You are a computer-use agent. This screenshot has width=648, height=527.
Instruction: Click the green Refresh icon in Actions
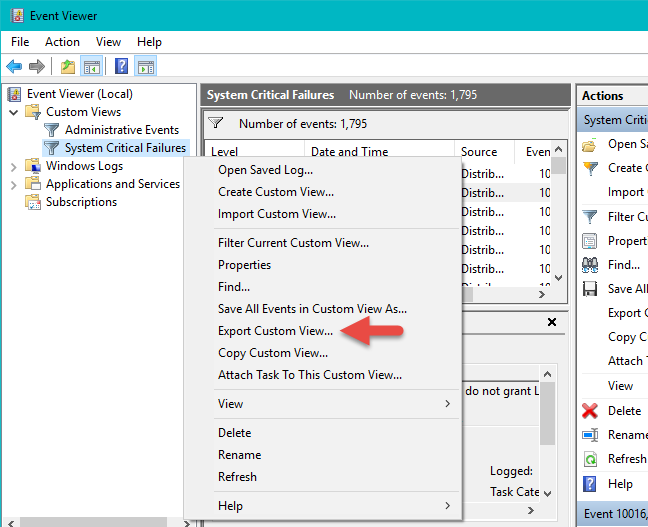[590, 459]
